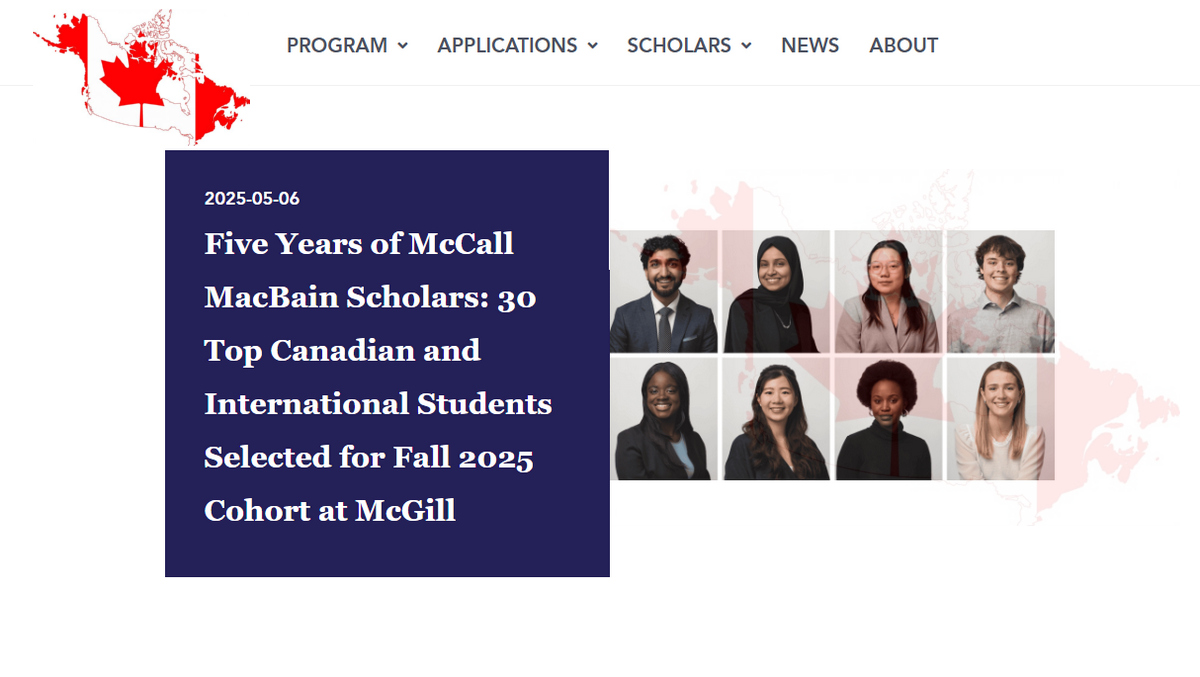Screen dimensions: 1200x677
Task: Go to the NEWS page
Action: 809,45
